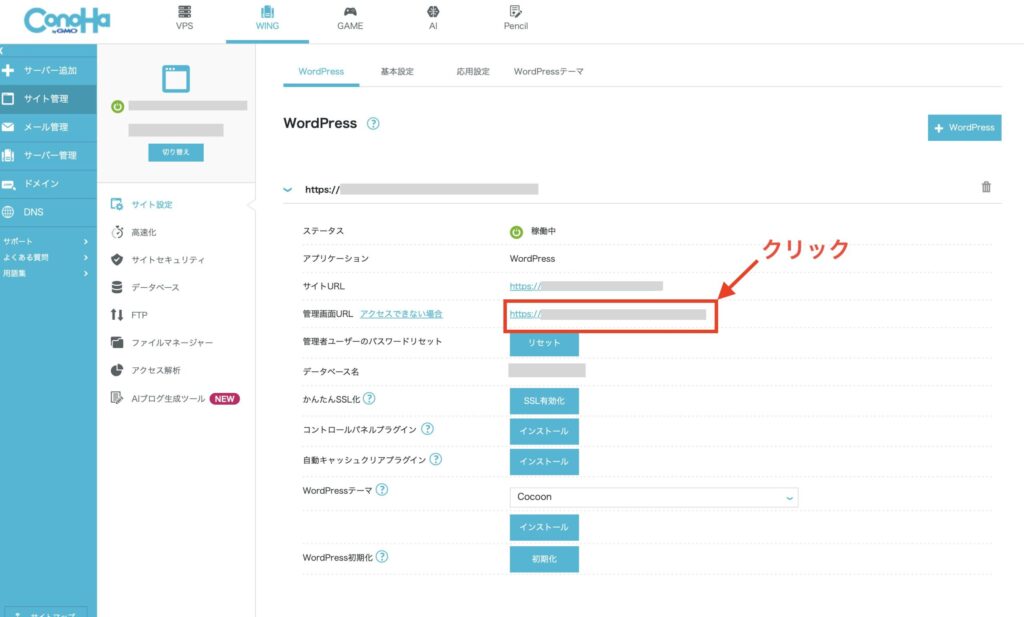Click the アクセス解析 pie chart icon
Image resolution: width=1024 pixels, height=617 pixels.
pyautogui.click(x=117, y=370)
